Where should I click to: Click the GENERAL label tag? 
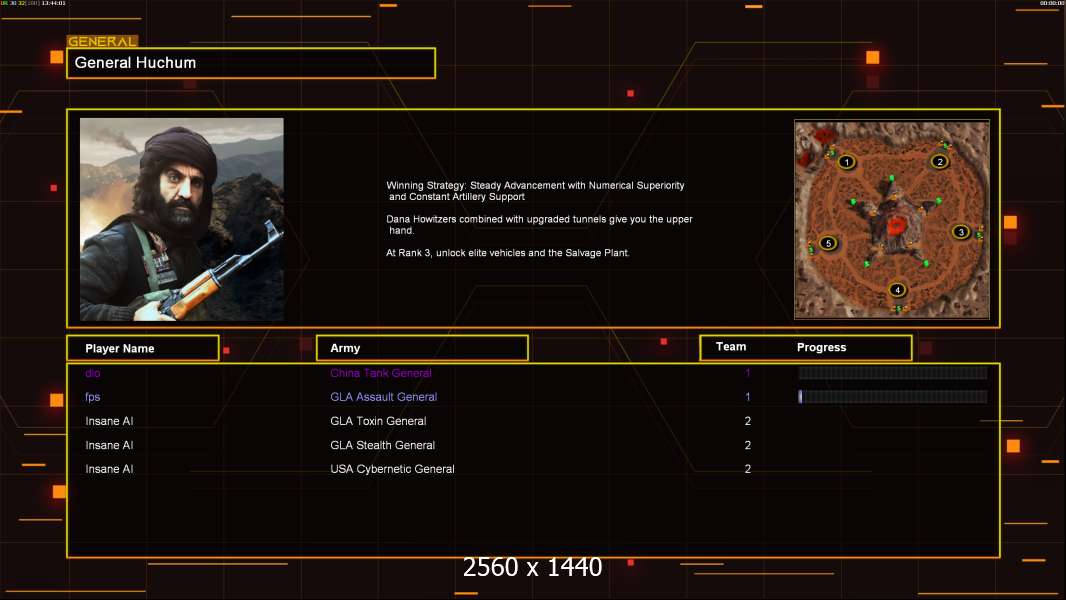tap(102, 41)
